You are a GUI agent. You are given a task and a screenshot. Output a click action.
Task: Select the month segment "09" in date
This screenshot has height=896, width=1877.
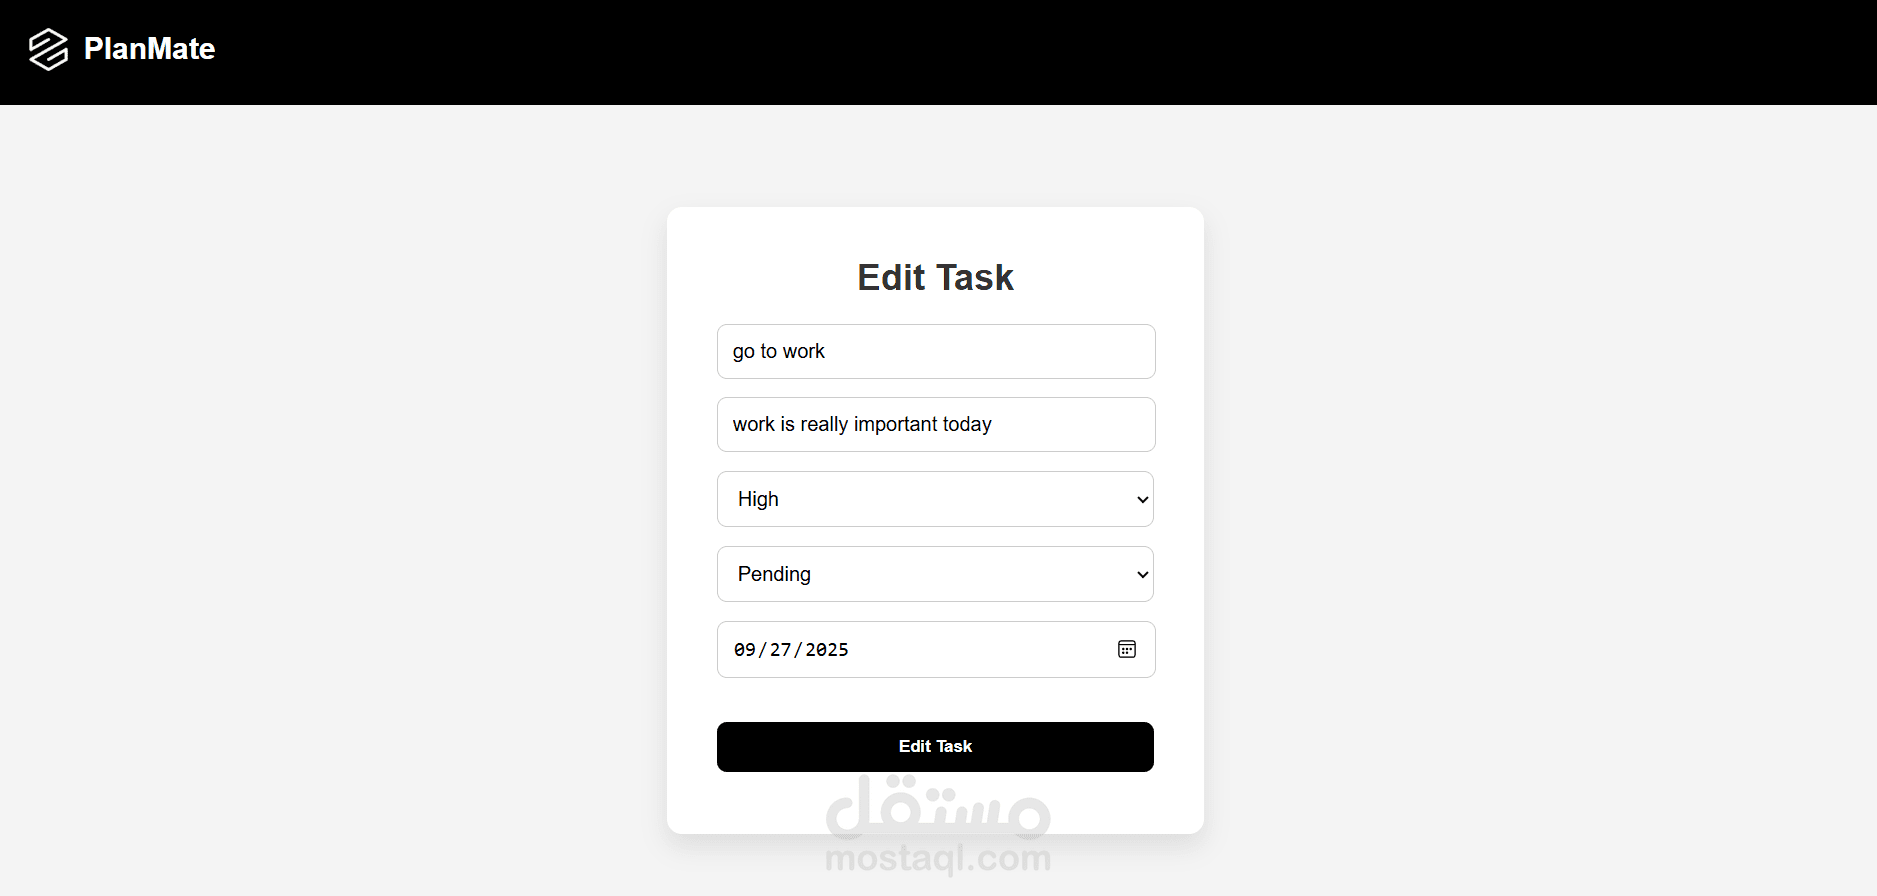pyautogui.click(x=745, y=650)
